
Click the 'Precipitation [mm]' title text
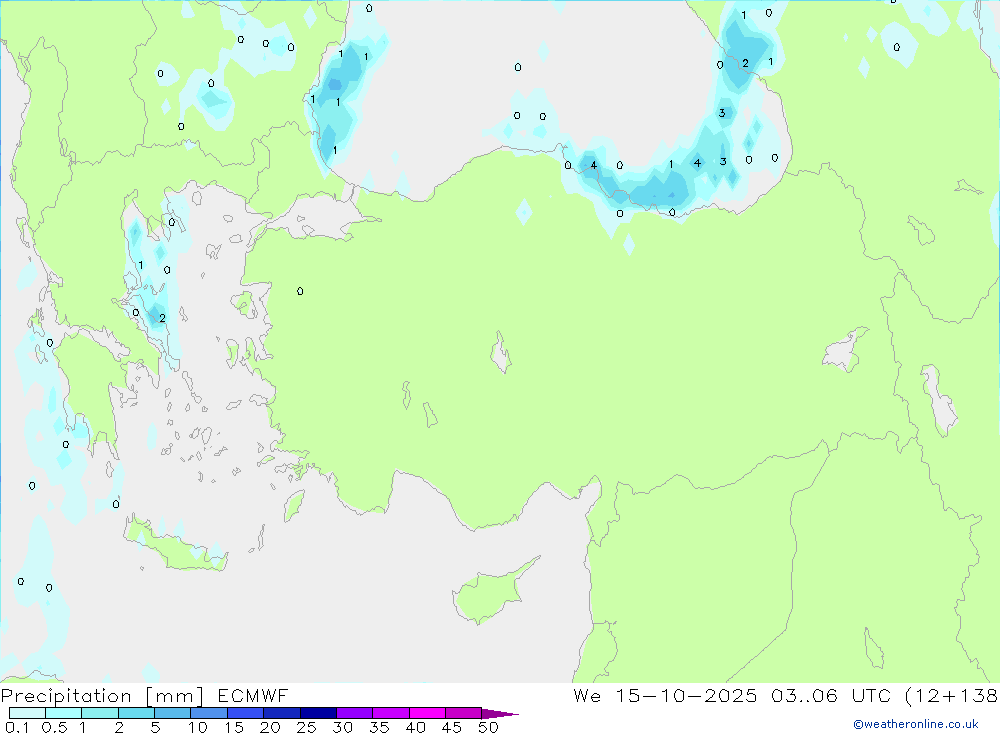click(102, 696)
